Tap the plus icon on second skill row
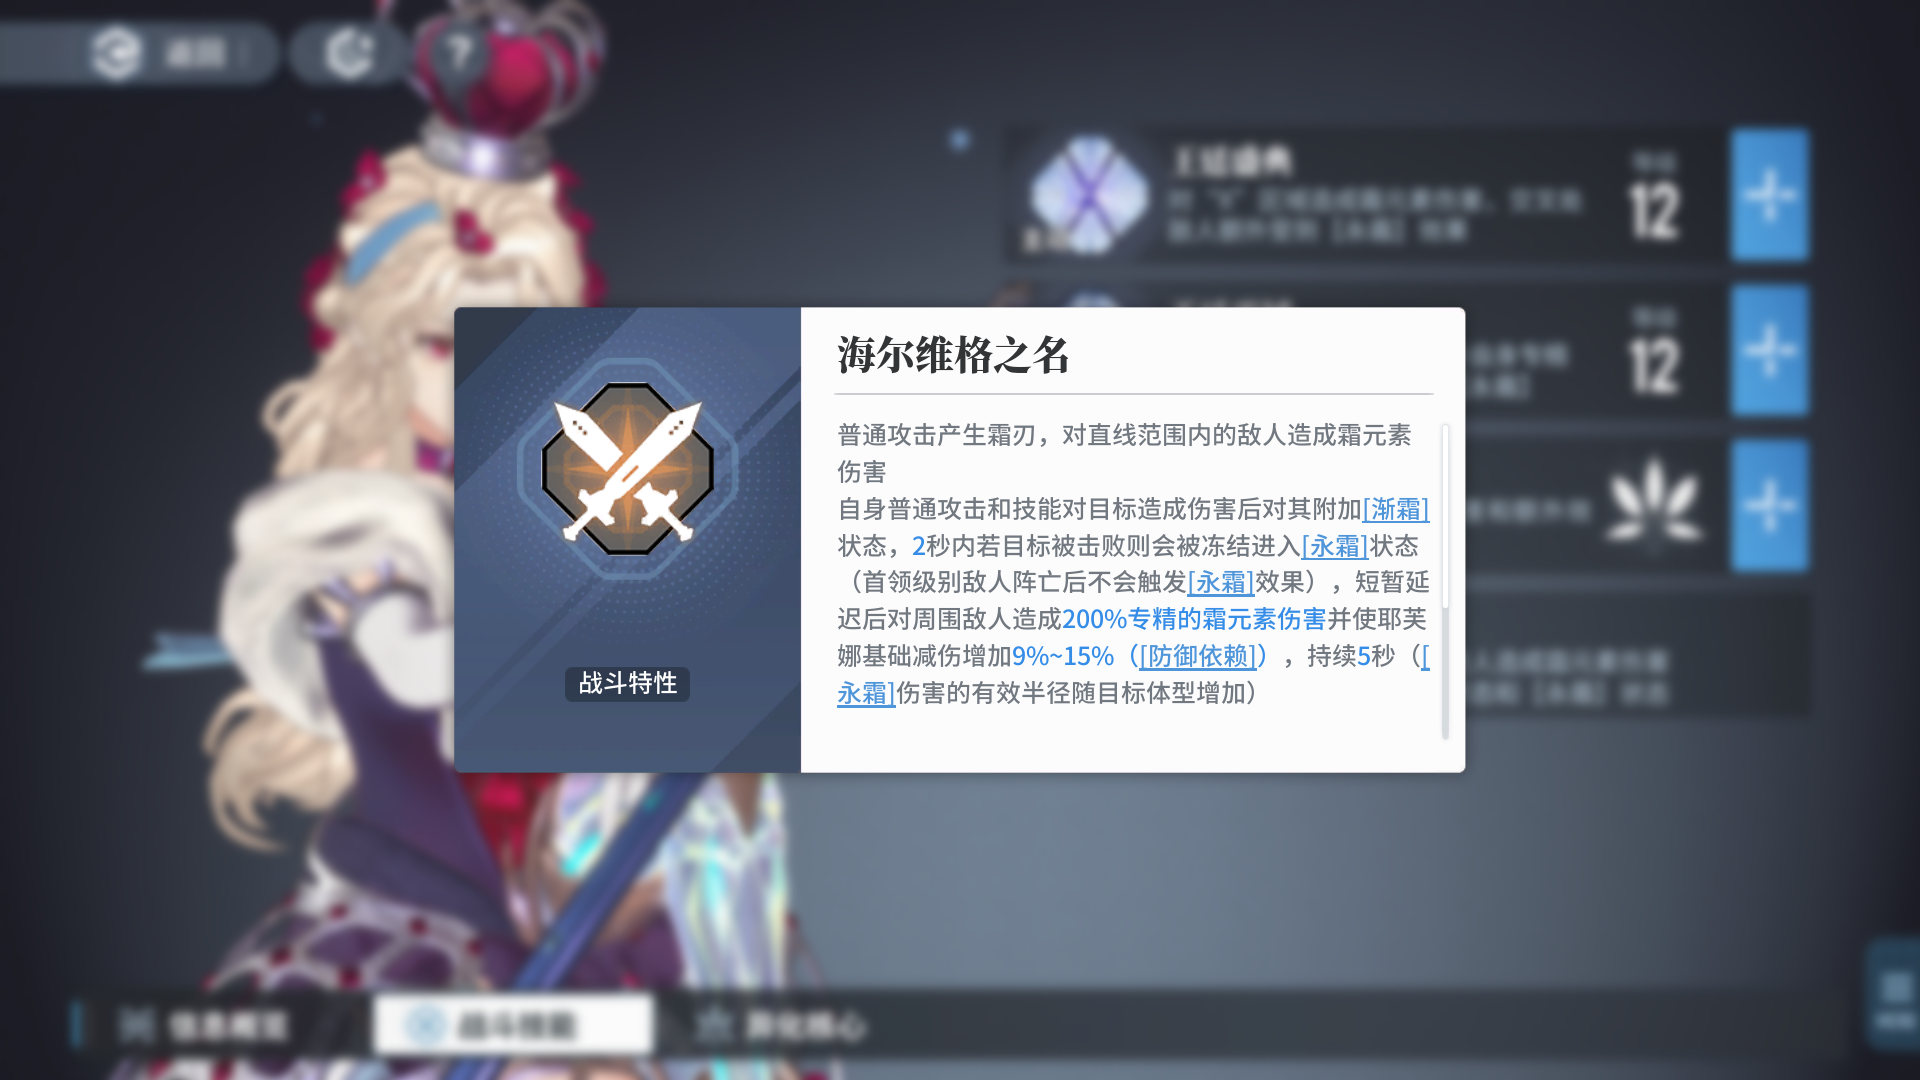The height and width of the screenshot is (1080, 1920). coord(1770,350)
